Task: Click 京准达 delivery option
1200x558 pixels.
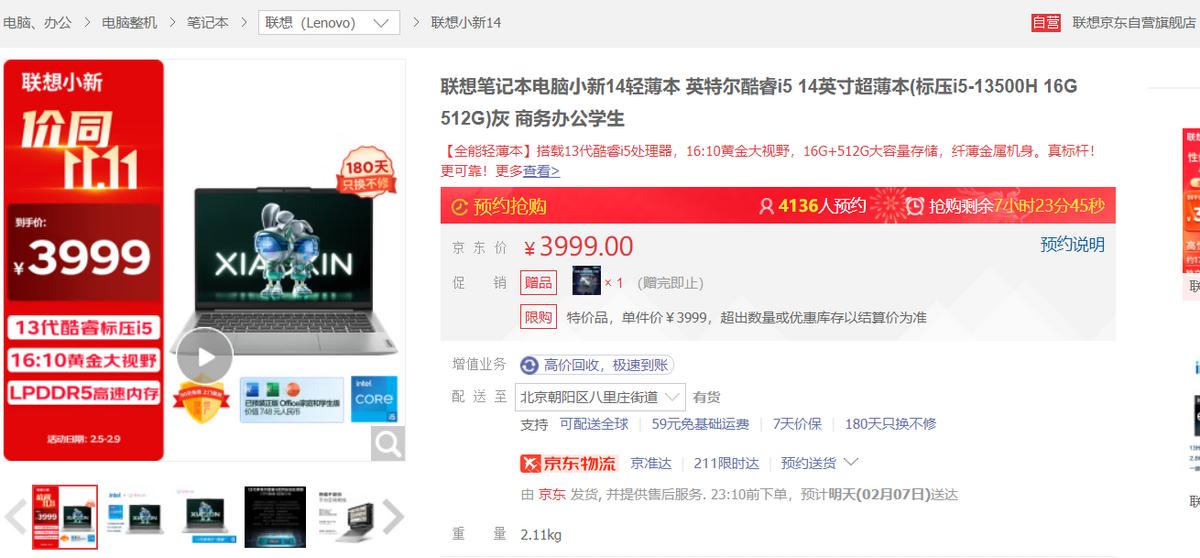Action: (650, 463)
